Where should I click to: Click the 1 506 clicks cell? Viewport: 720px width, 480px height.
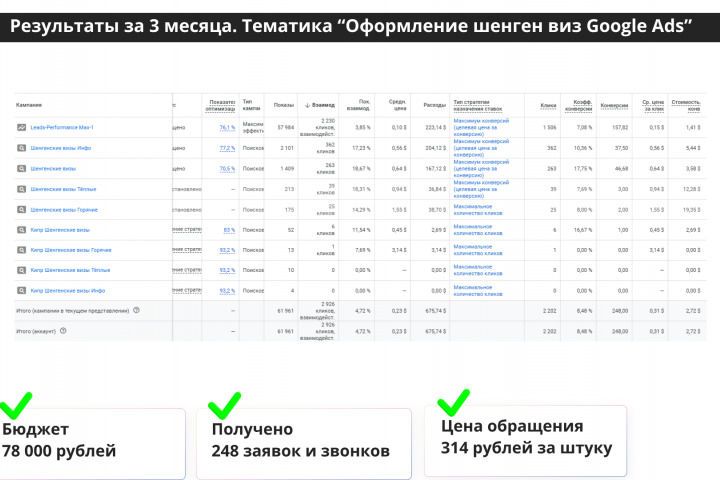pos(549,127)
